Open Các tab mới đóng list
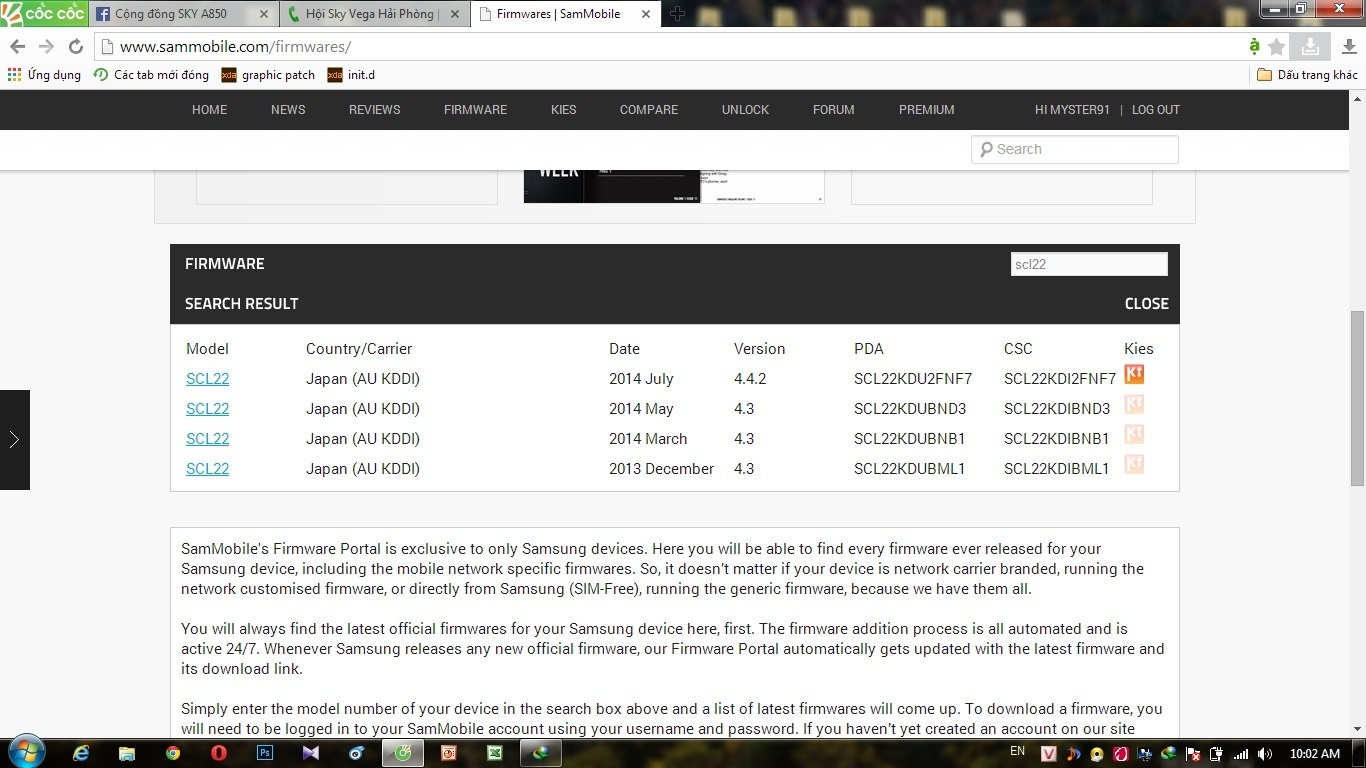 click(151, 75)
